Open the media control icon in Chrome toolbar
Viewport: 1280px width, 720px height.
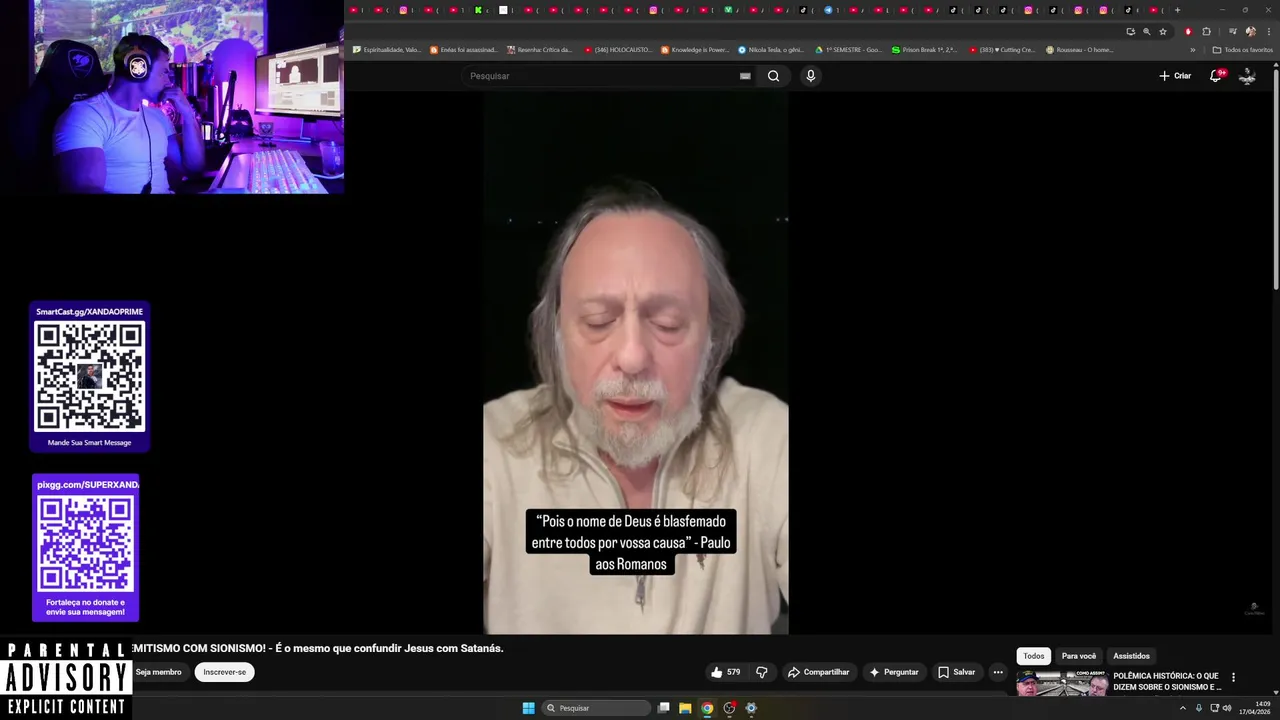tap(1232, 31)
